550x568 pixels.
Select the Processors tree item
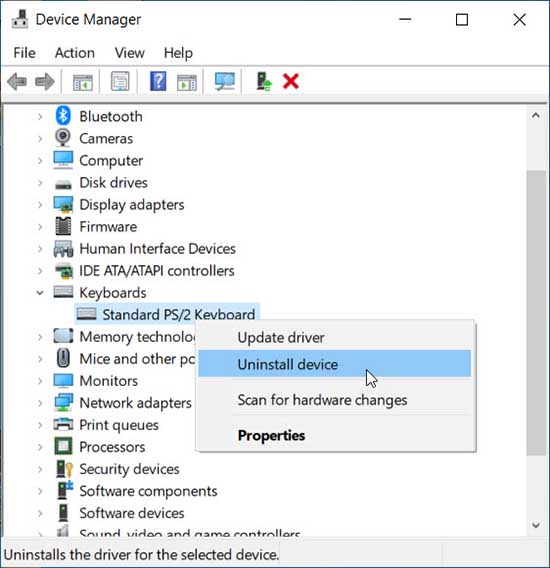[112, 447]
